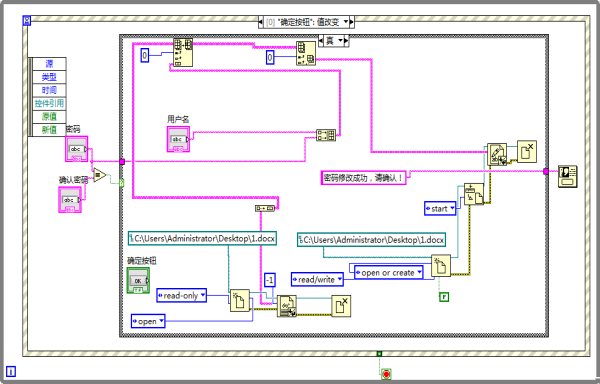Click the Equal comparison triangle node
Image resolution: width=600 pixels, height=384 pixels.
tap(99, 175)
